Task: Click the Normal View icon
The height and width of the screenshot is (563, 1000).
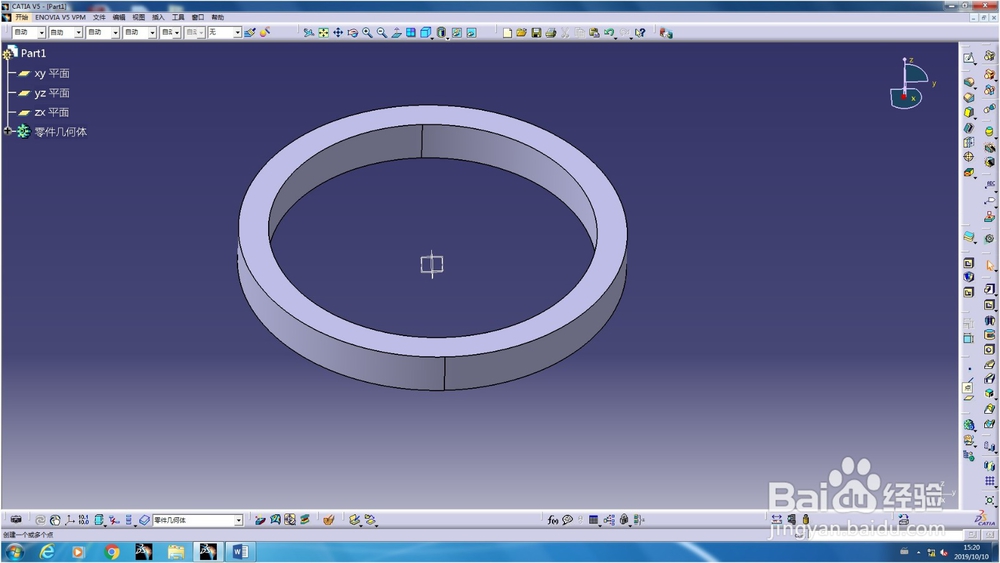Action: click(x=397, y=33)
